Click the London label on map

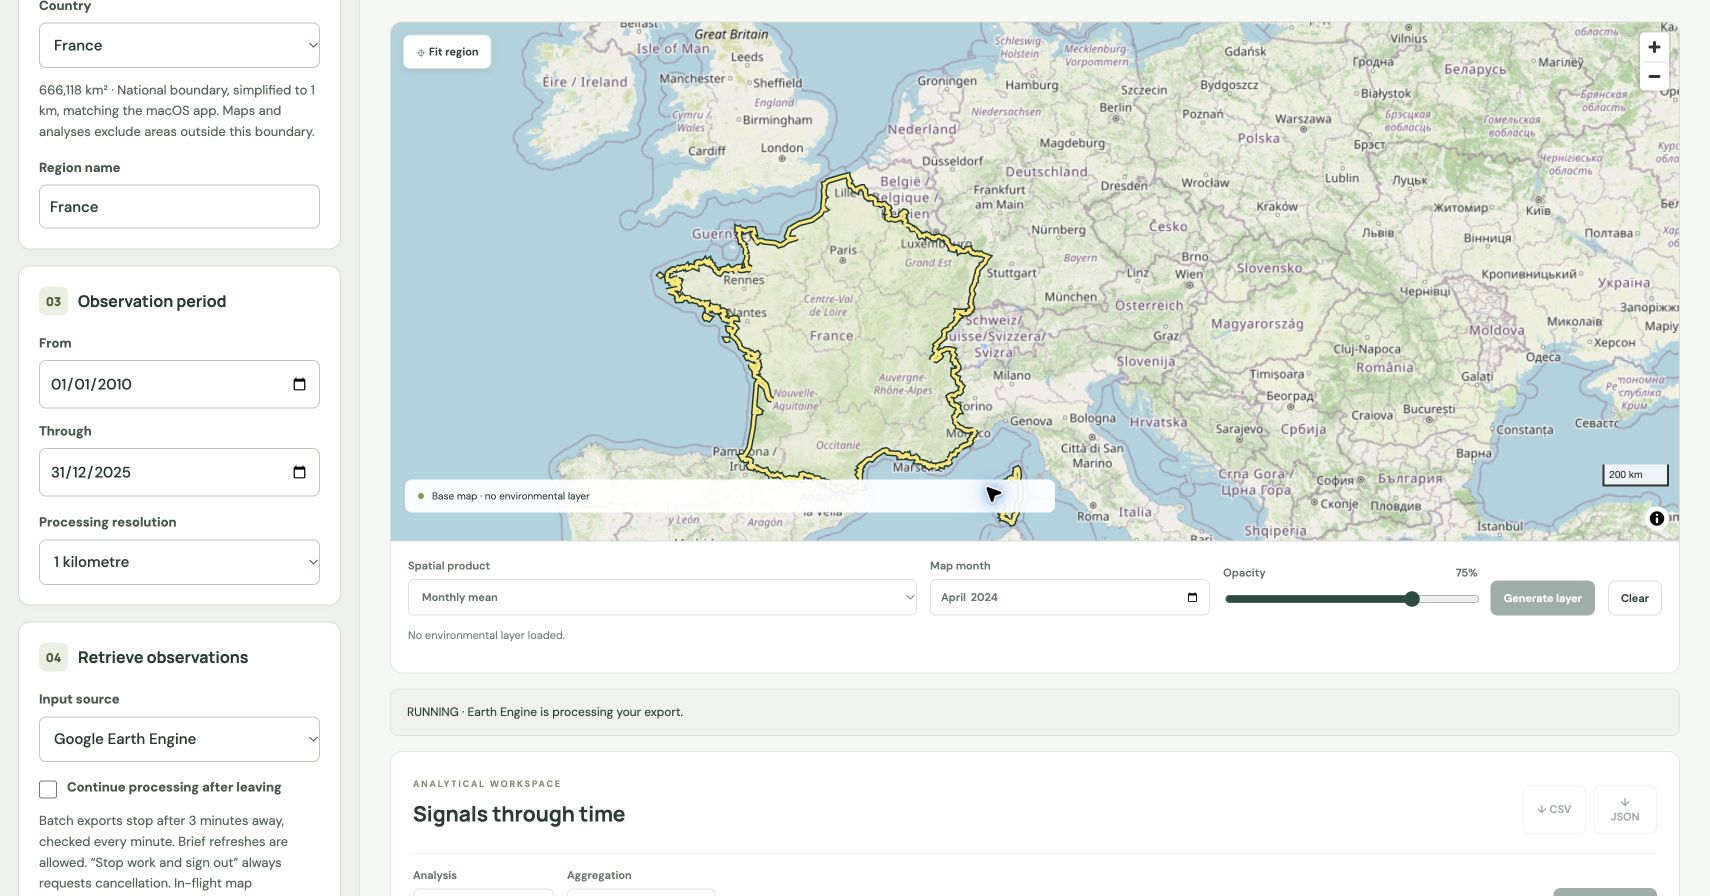[x=782, y=148]
